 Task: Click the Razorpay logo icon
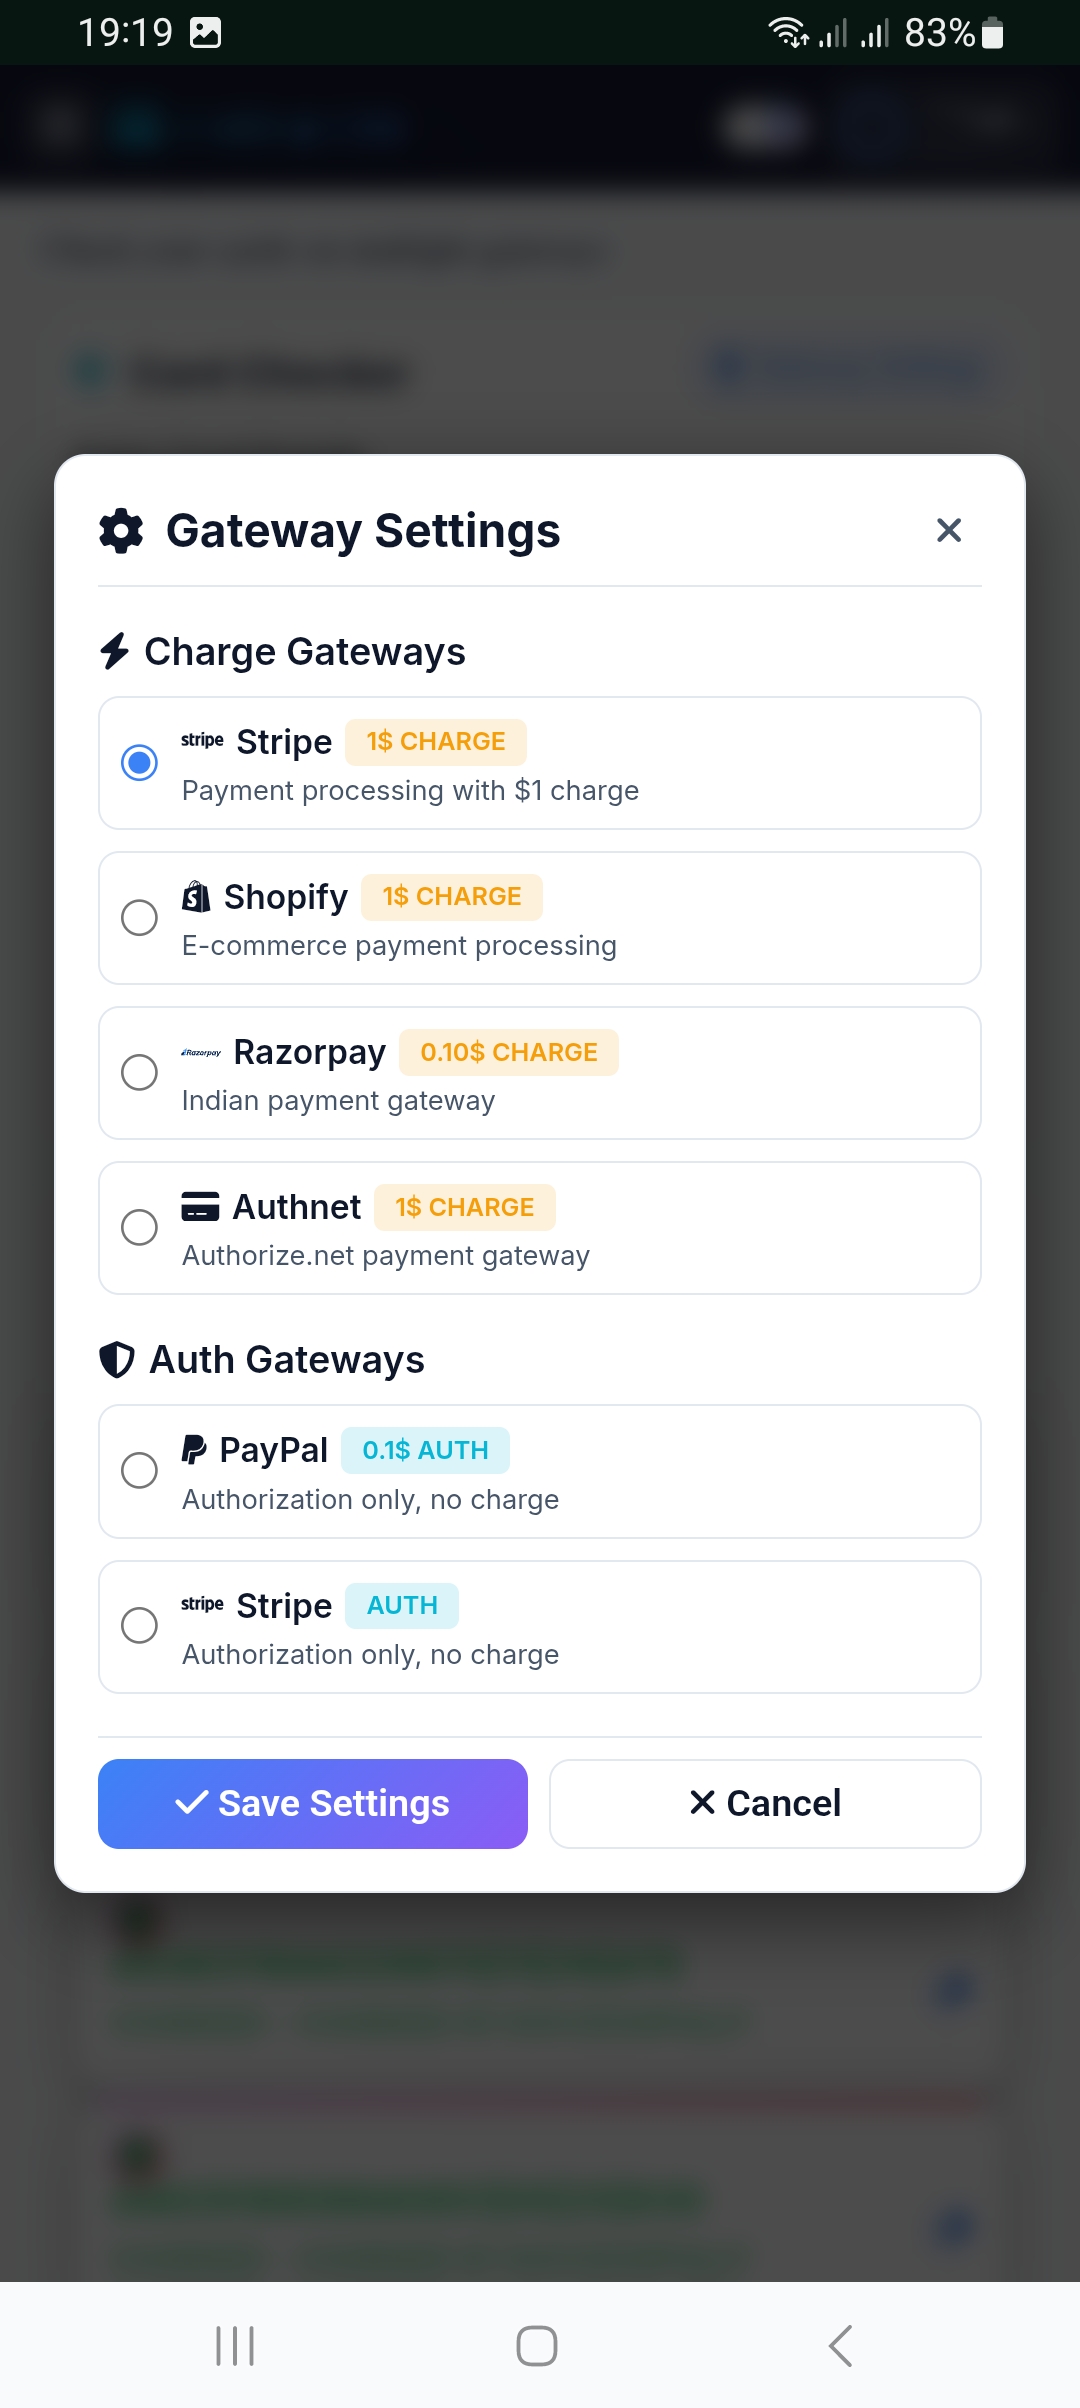pyautogui.click(x=201, y=1052)
